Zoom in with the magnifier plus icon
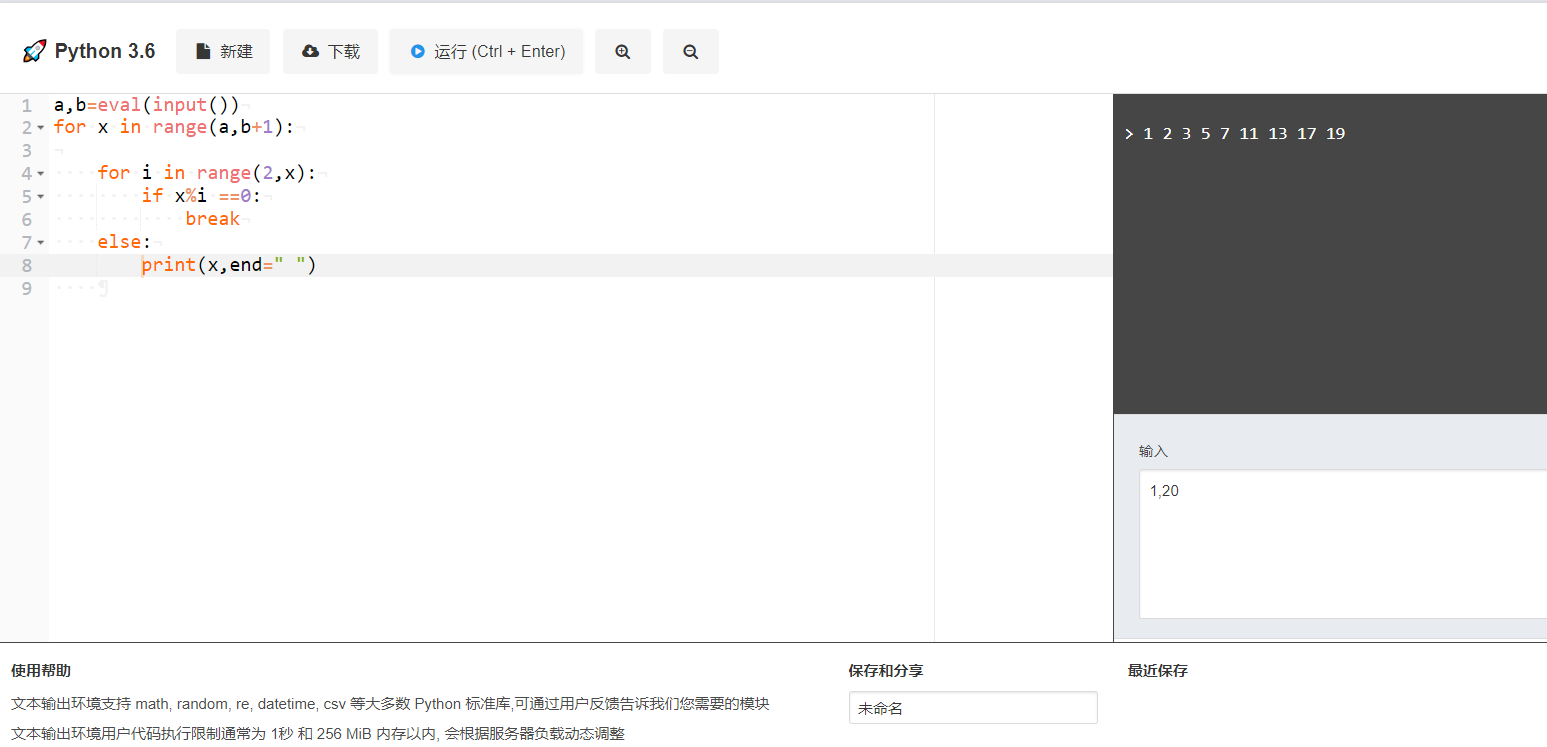This screenshot has height=747, width=1547. click(x=623, y=51)
